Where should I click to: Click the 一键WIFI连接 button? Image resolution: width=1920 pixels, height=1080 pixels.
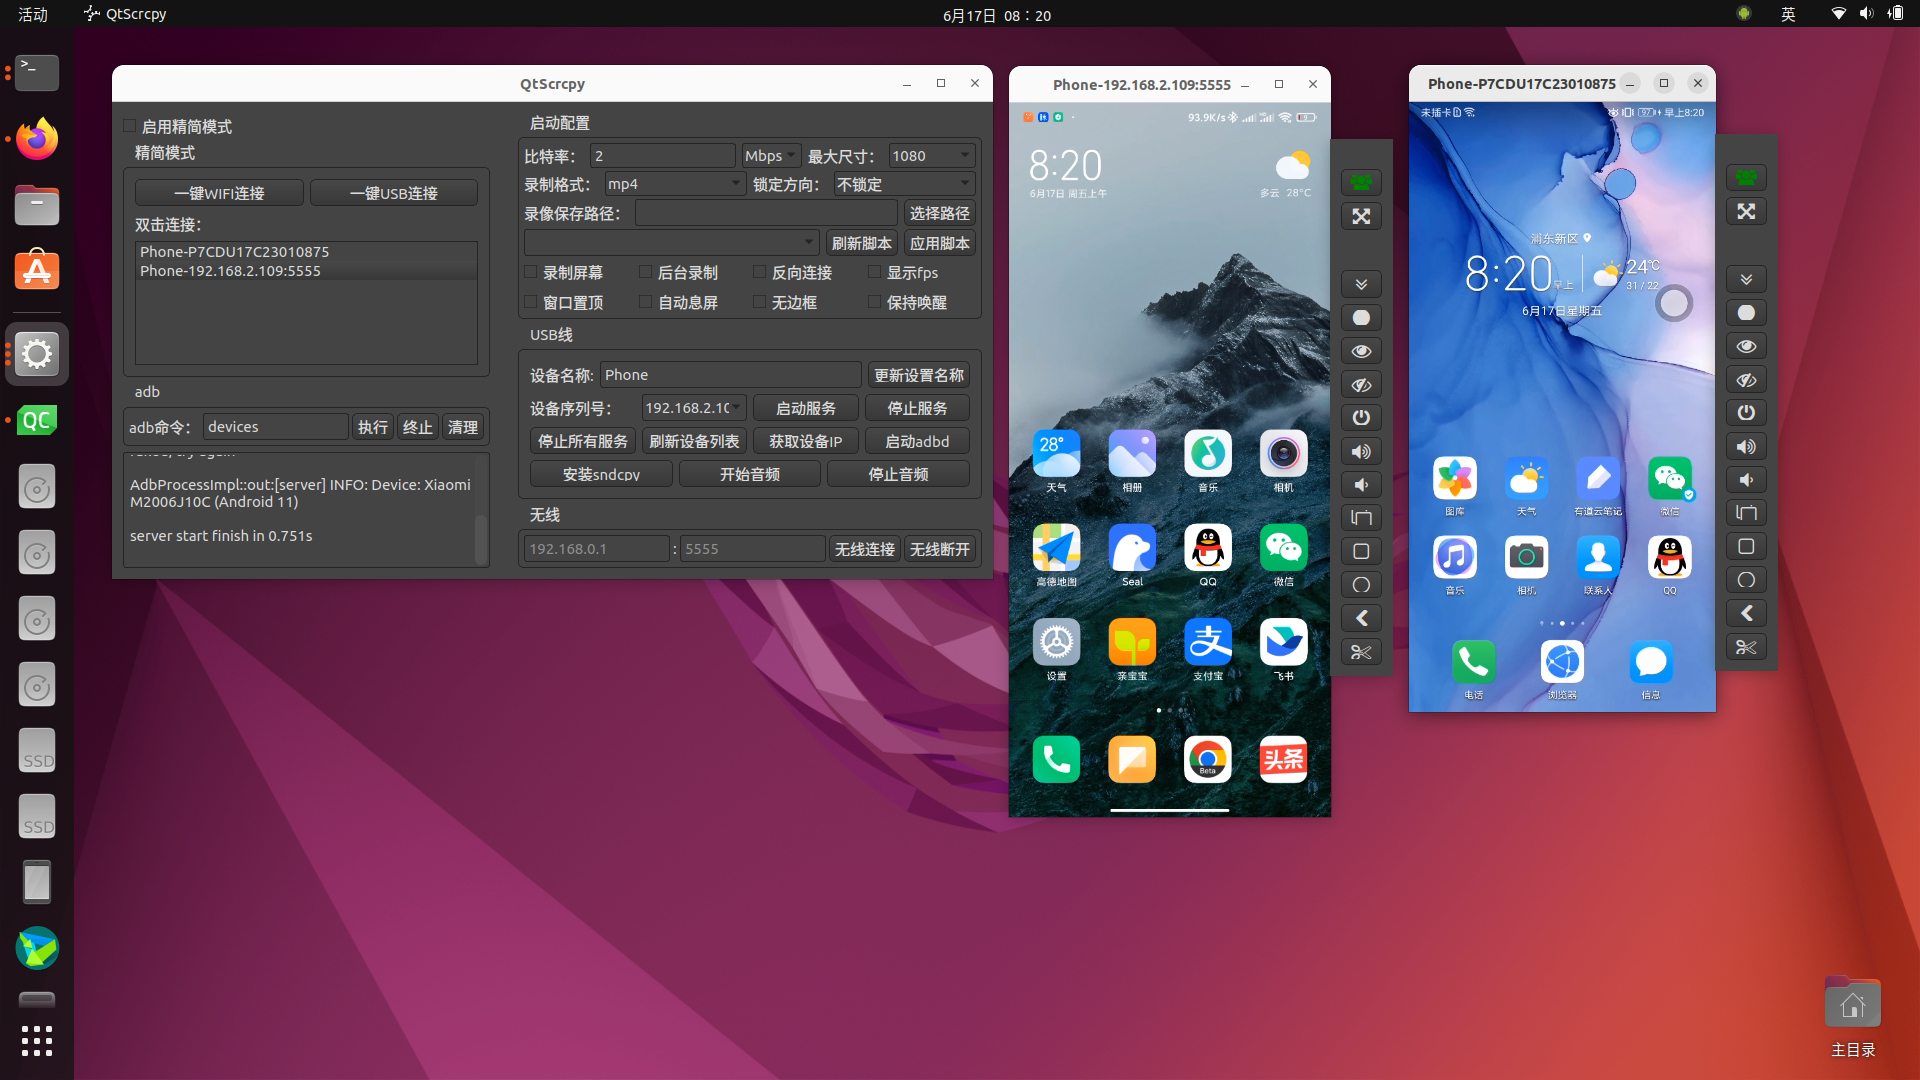coord(219,192)
